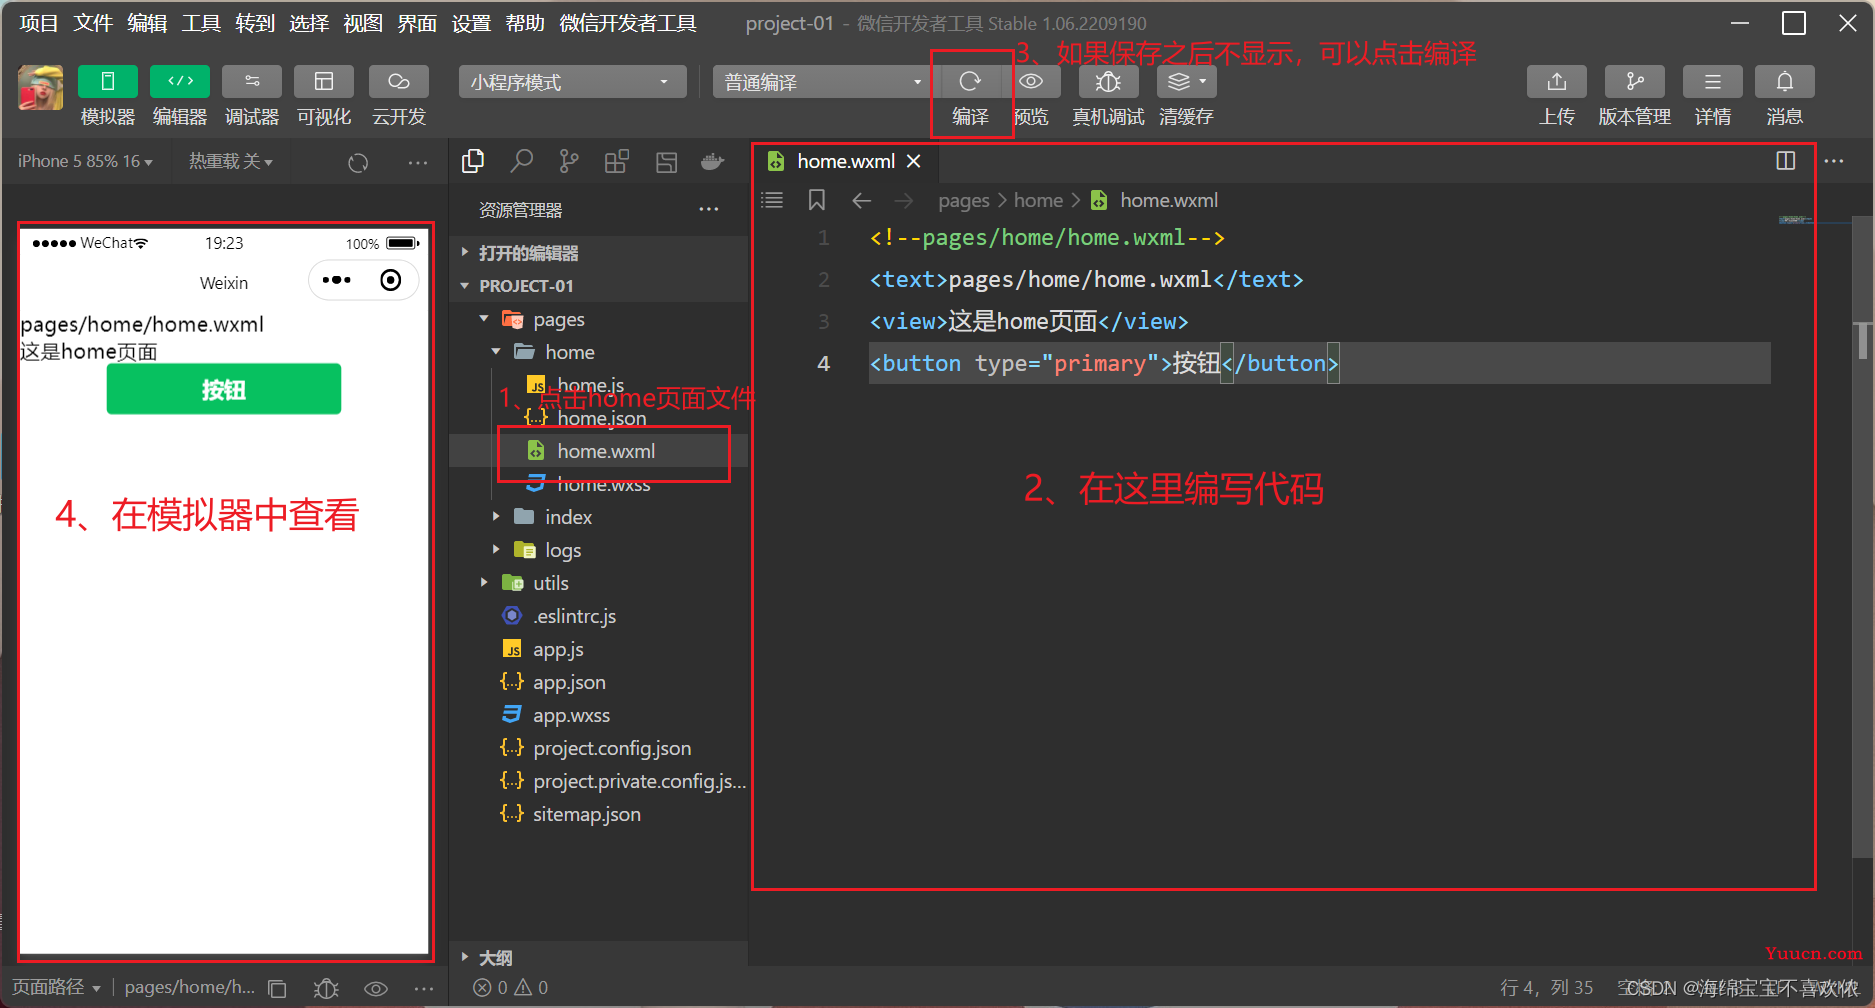Open .eslintrc.js file

(598, 616)
